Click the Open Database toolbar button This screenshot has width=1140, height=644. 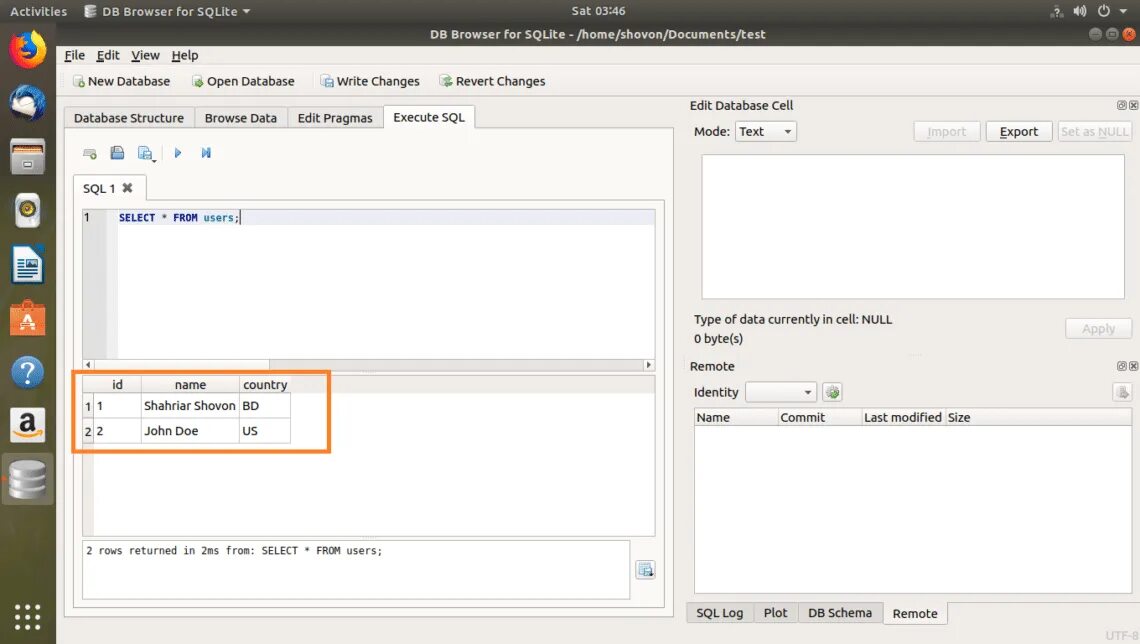click(243, 81)
